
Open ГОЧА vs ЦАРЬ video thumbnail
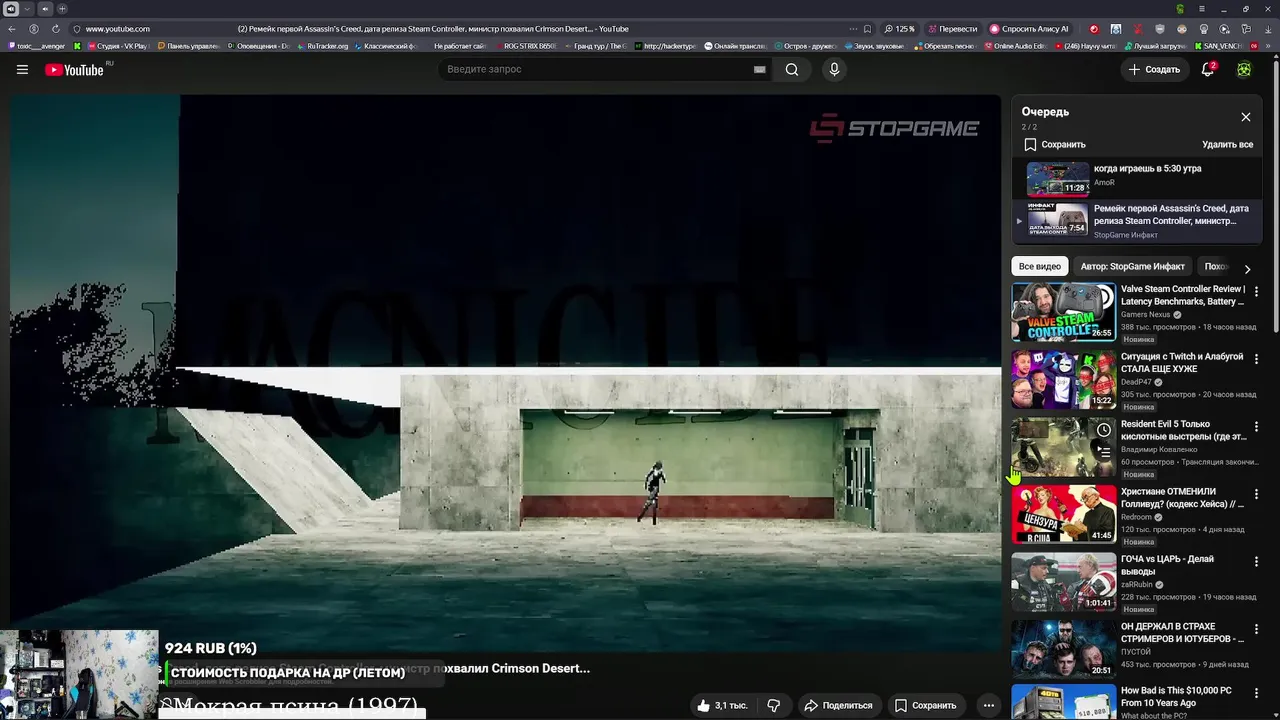(x=1063, y=582)
